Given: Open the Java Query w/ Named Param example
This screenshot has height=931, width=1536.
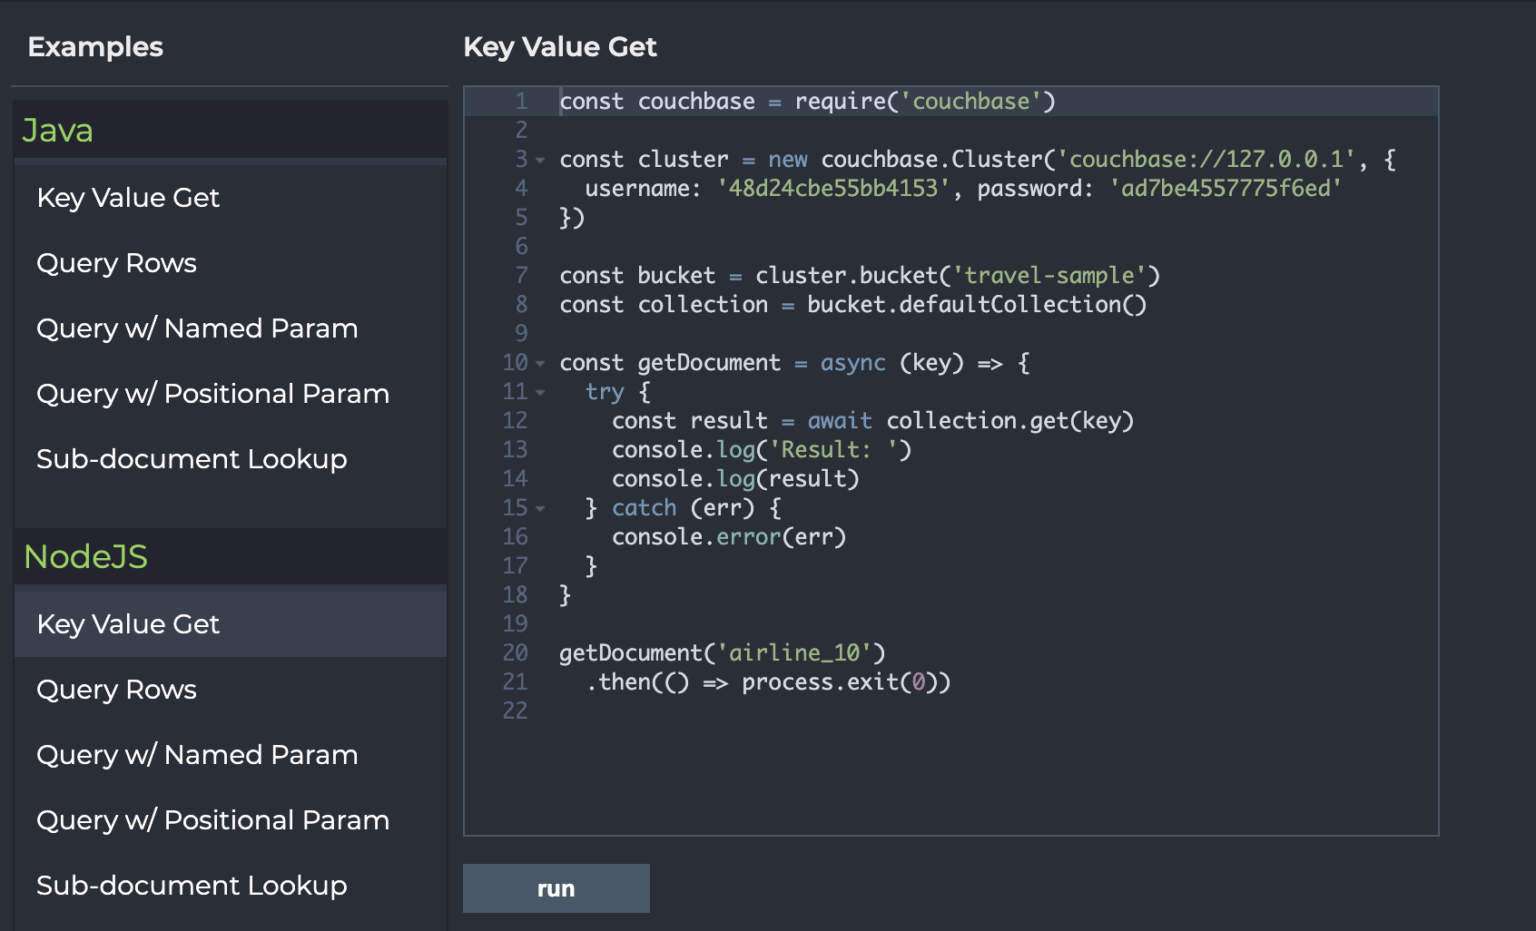Looking at the screenshot, I should click(x=197, y=328).
